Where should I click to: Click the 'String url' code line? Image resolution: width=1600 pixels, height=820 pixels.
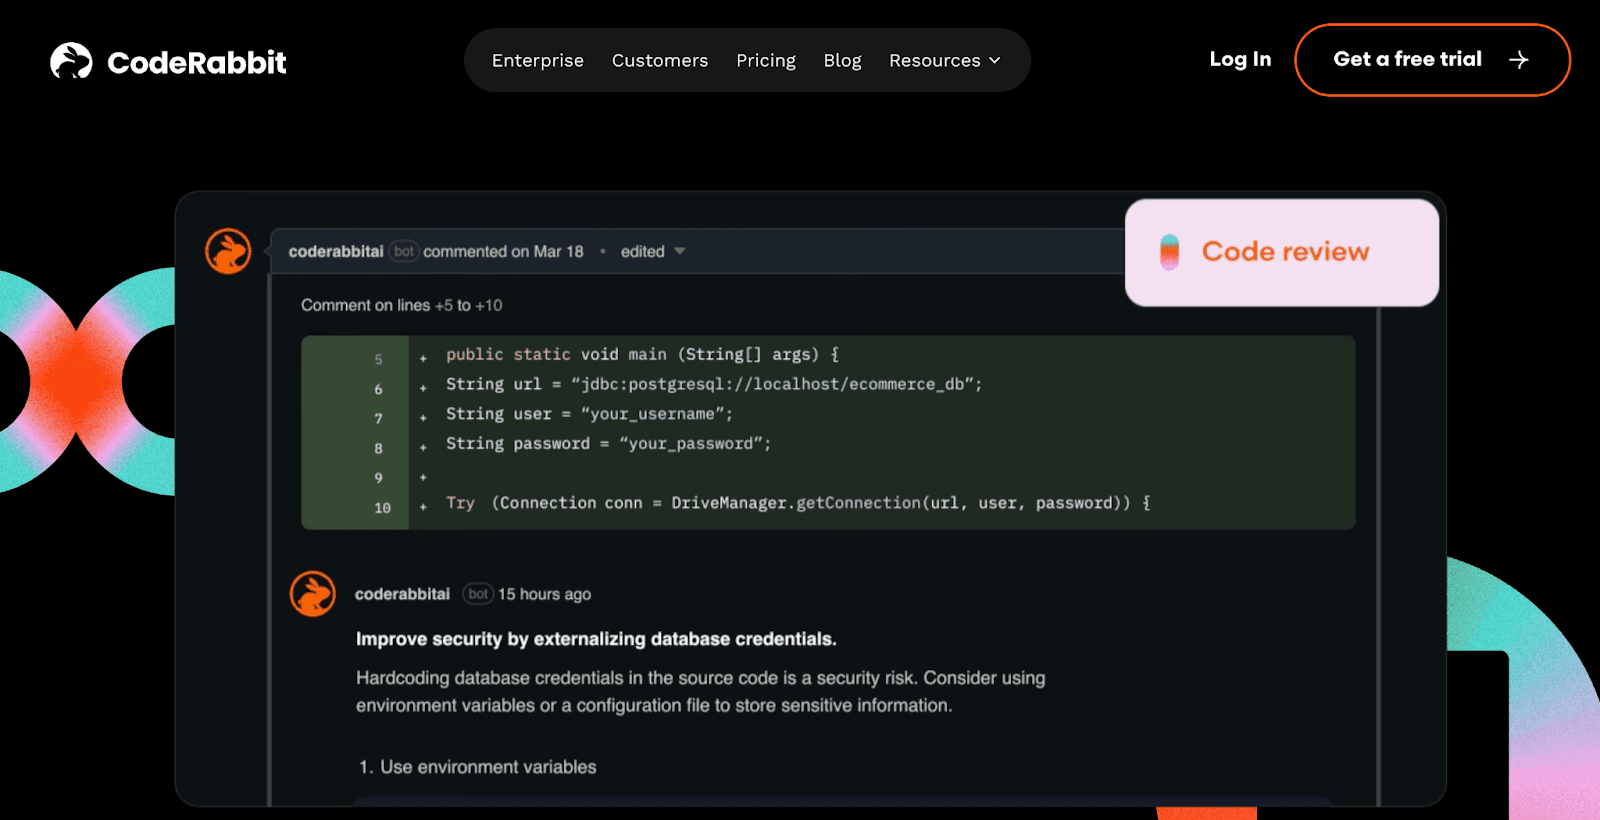click(714, 384)
